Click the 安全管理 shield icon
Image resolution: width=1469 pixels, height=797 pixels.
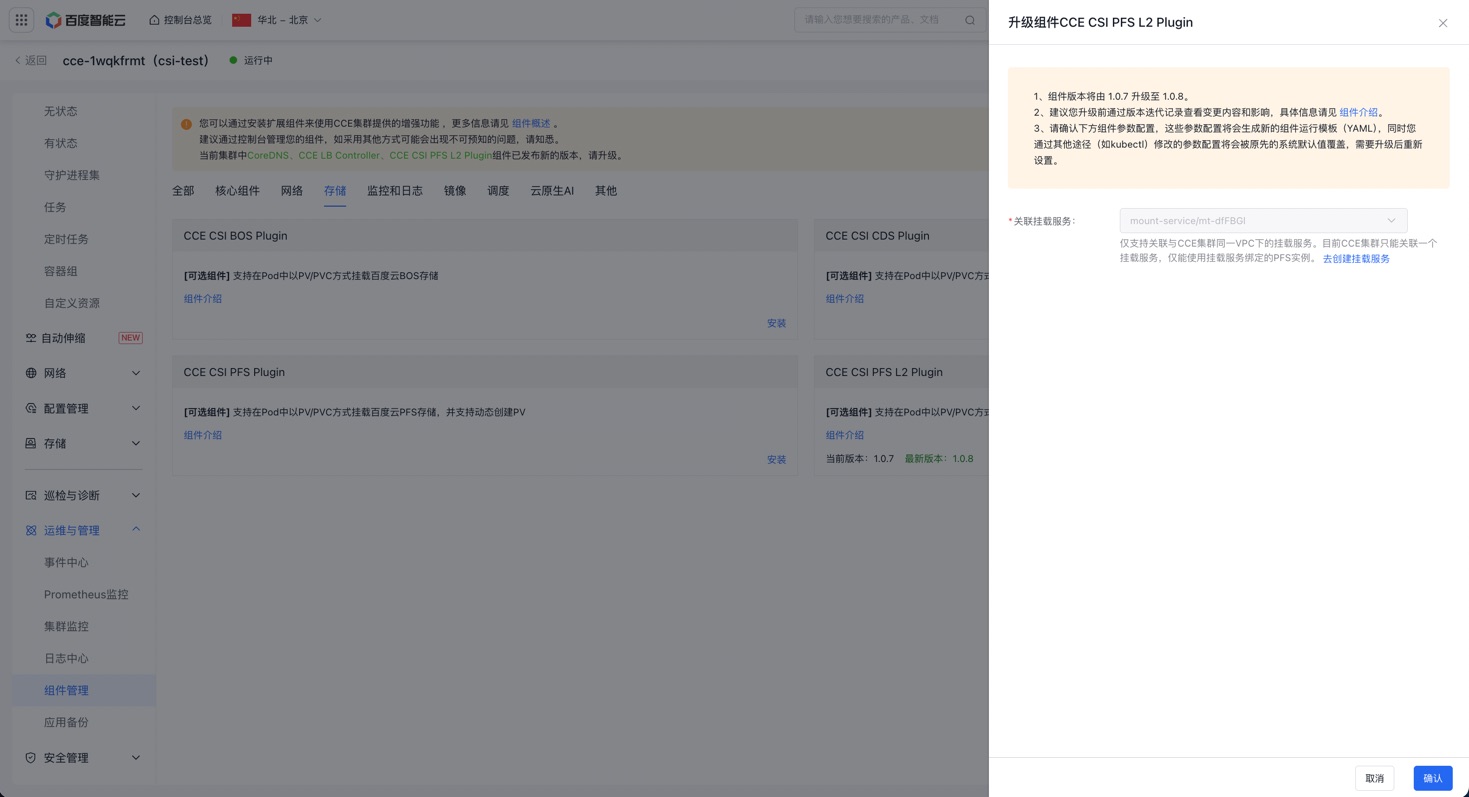[31, 758]
